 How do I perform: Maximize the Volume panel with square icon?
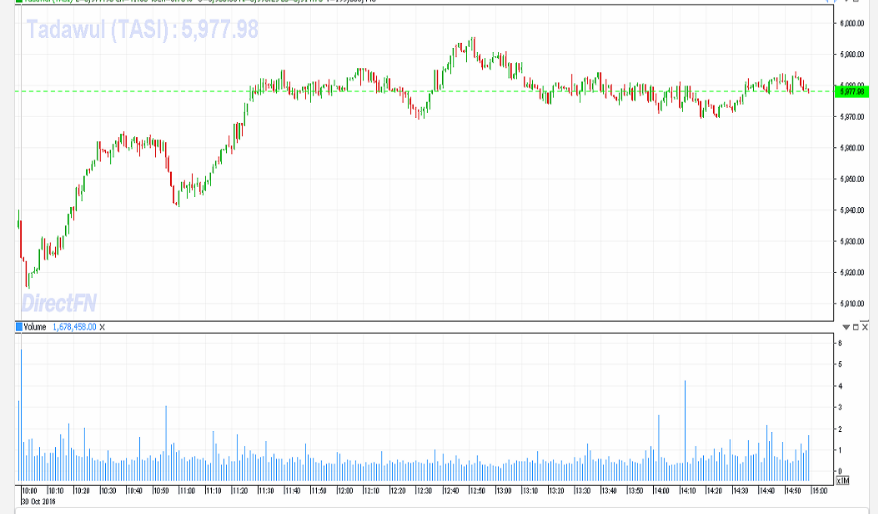[x=856, y=327]
